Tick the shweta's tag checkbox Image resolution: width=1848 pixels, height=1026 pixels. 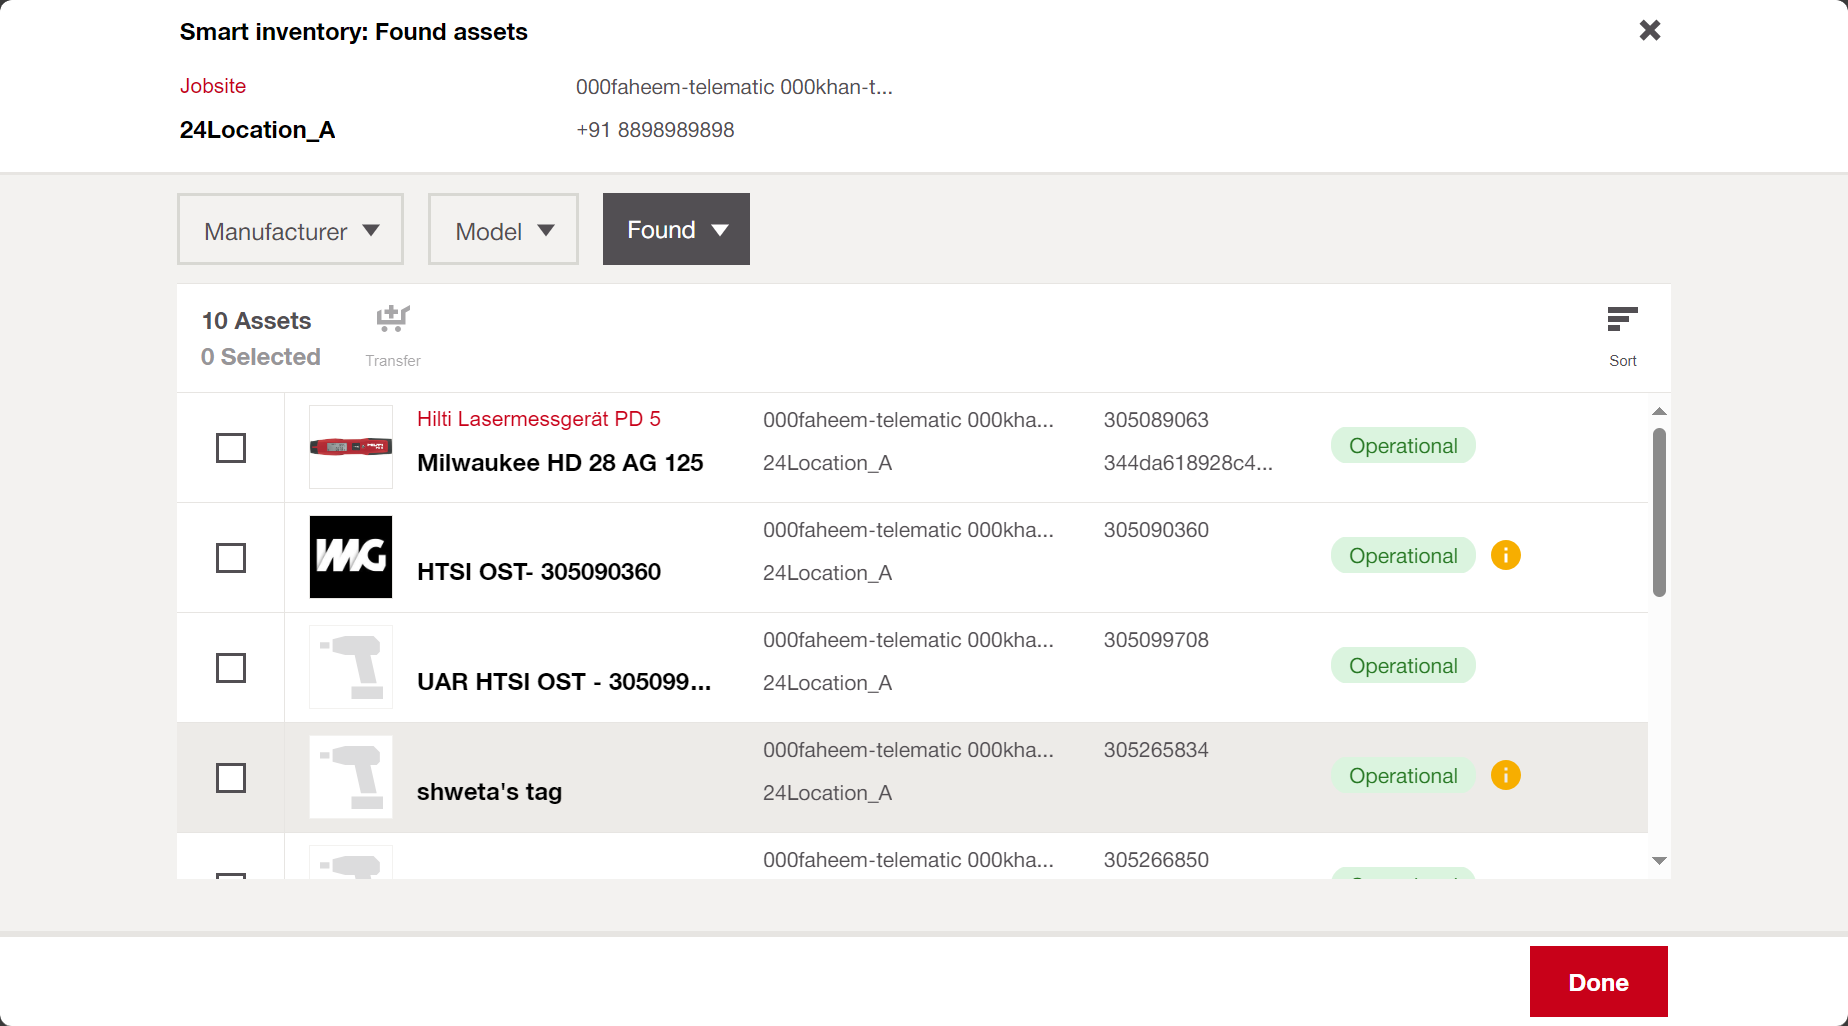(231, 778)
